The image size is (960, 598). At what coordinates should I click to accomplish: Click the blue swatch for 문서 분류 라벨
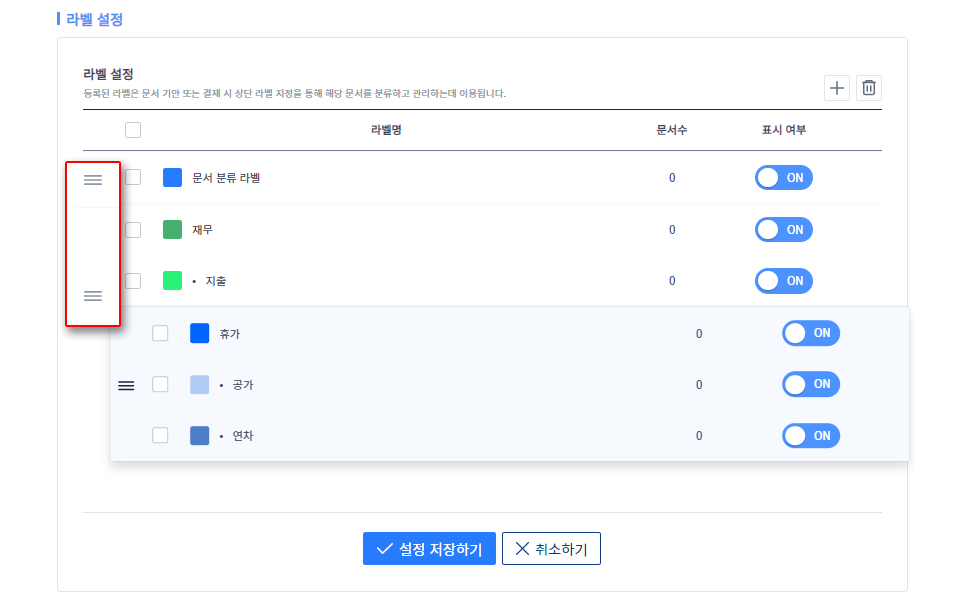pyautogui.click(x=173, y=178)
